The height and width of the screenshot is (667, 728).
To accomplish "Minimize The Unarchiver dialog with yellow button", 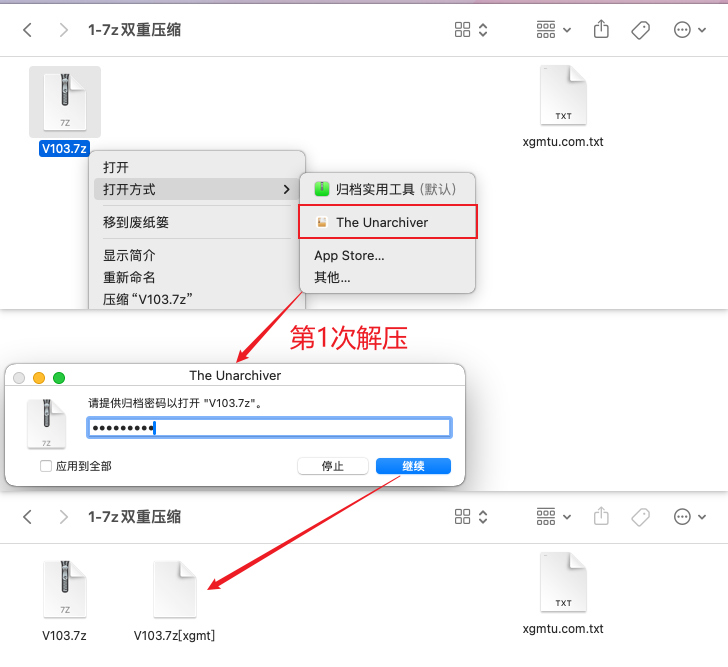I will [39, 378].
